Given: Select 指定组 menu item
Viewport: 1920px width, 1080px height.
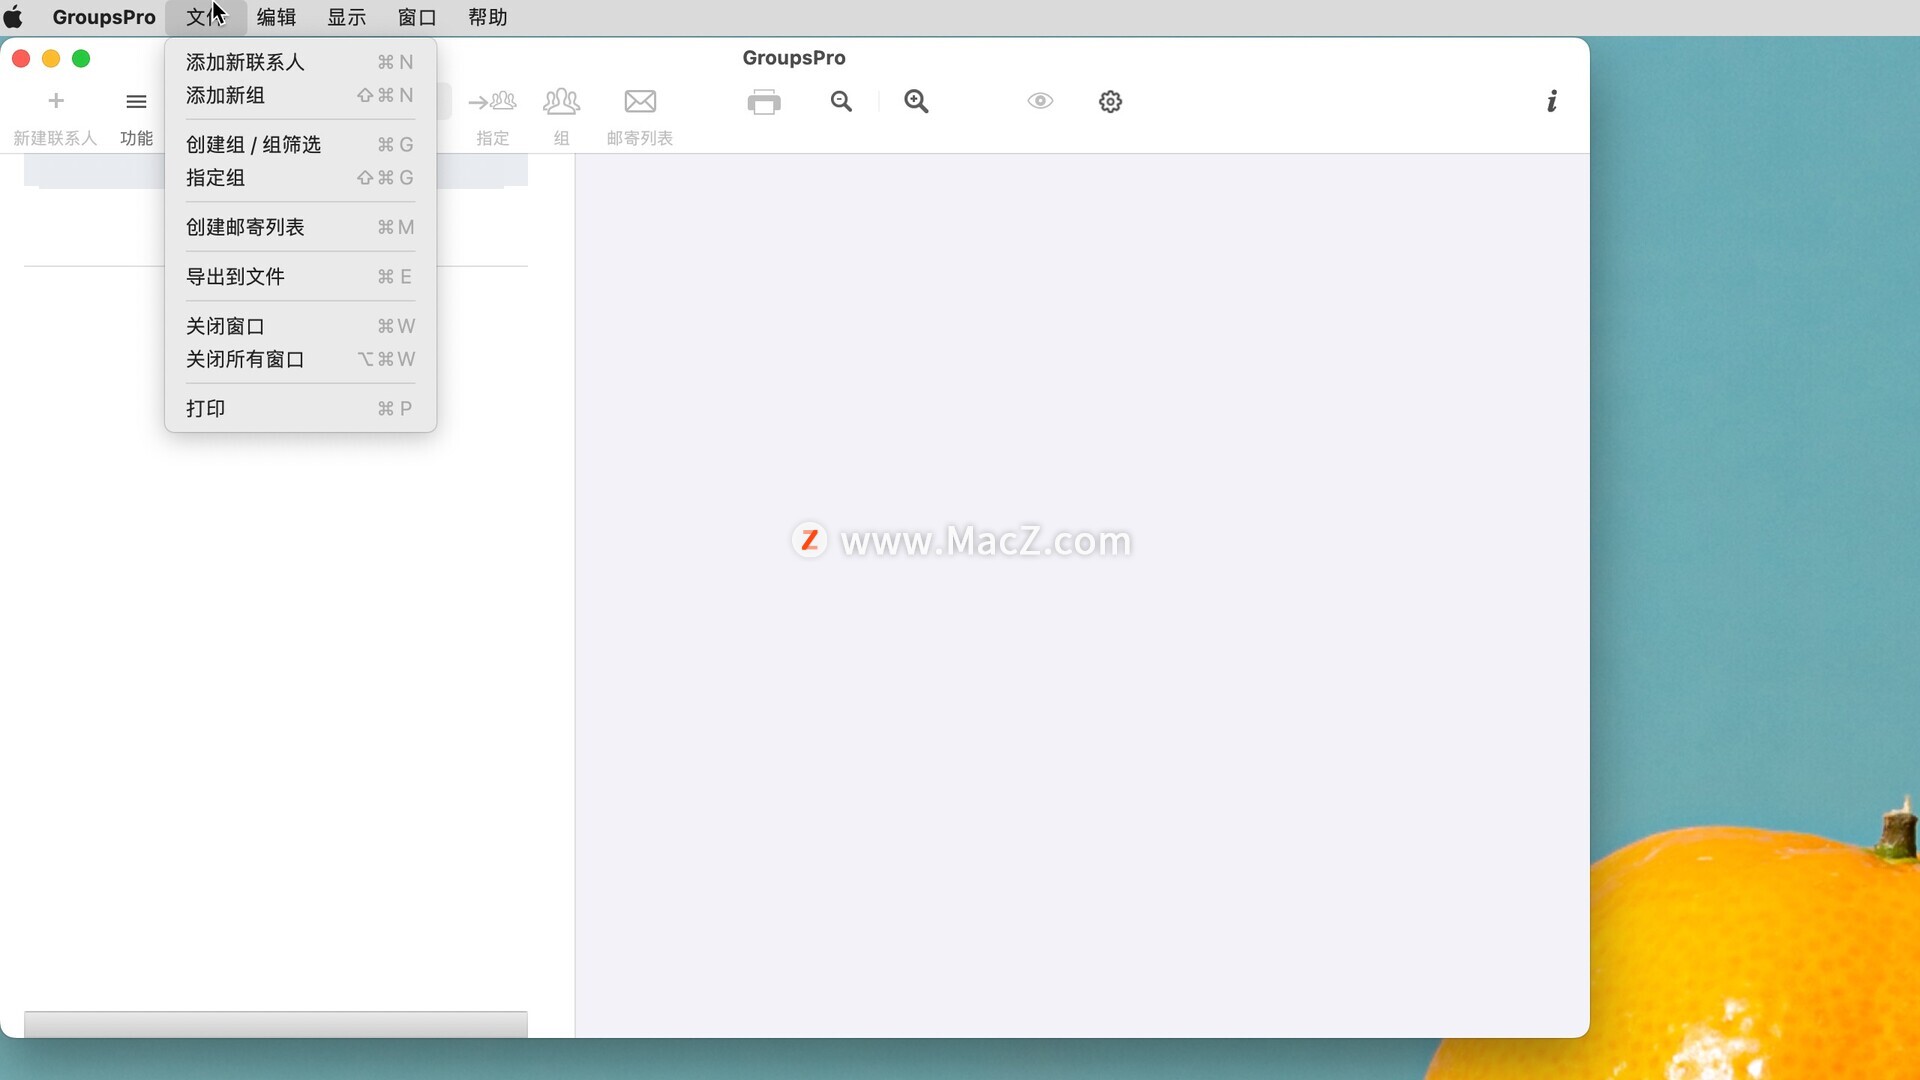Looking at the screenshot, I should [x=300, y=177].
